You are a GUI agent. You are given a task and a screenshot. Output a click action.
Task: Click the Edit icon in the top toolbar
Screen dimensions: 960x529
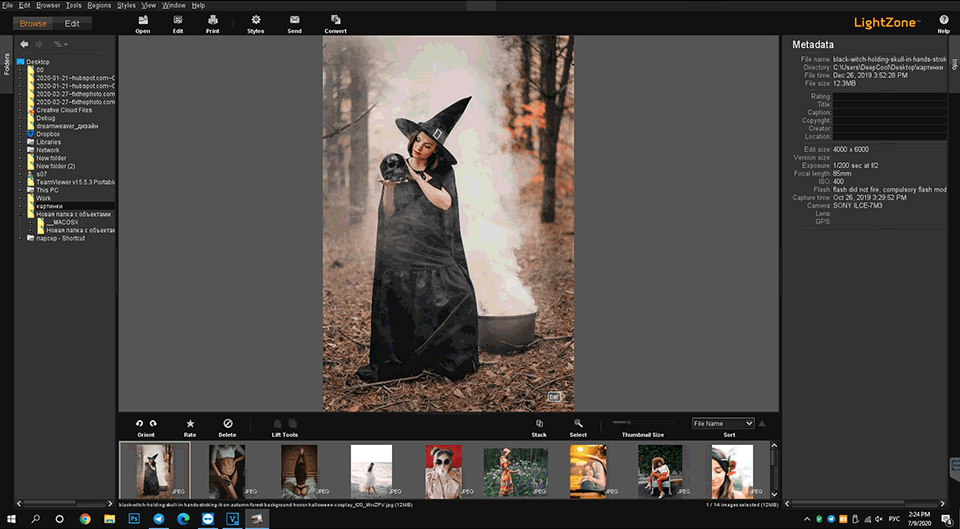coord(178,20)
